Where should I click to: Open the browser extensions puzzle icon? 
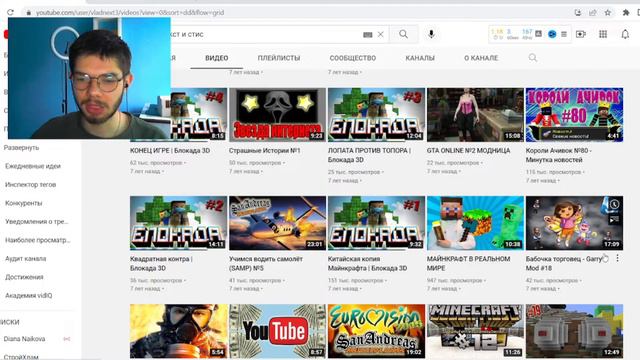(x=626, y=13)
